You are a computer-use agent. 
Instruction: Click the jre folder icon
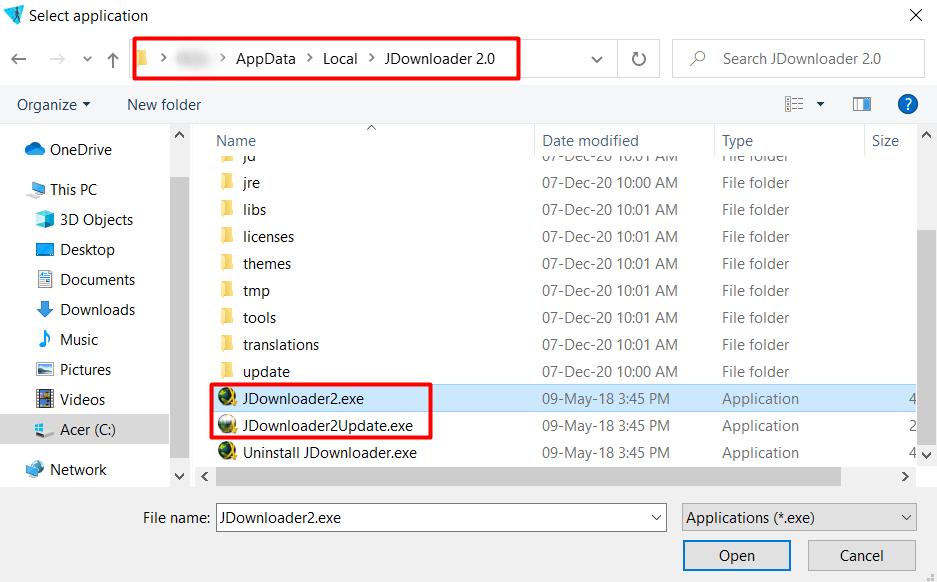(227, 181)
